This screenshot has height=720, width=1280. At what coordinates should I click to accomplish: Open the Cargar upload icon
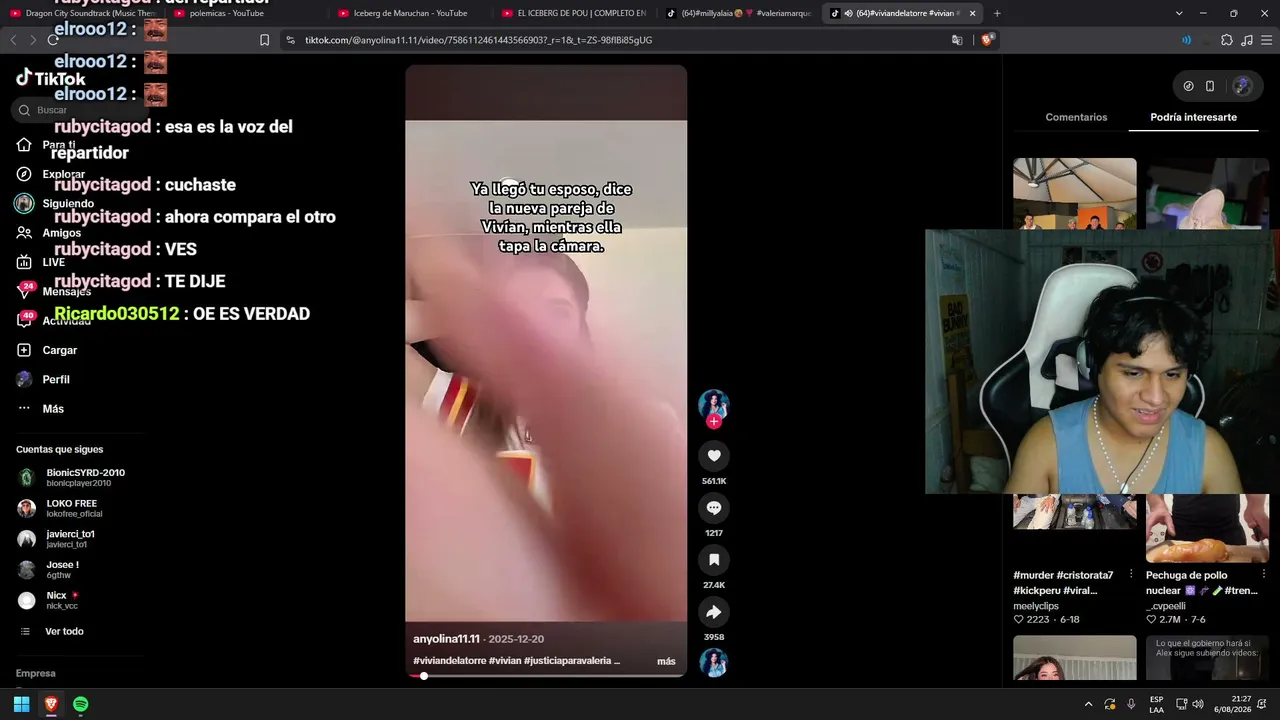tap(24, 350)
